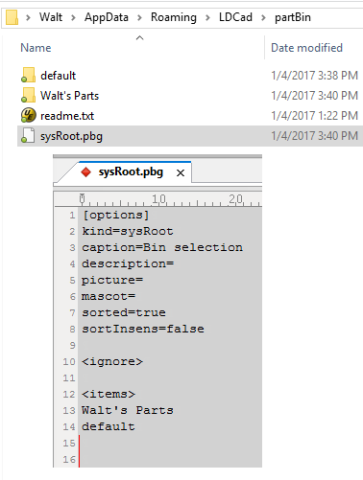Expand chevron after Walt in breadcrumb

(x=73, y=18)
